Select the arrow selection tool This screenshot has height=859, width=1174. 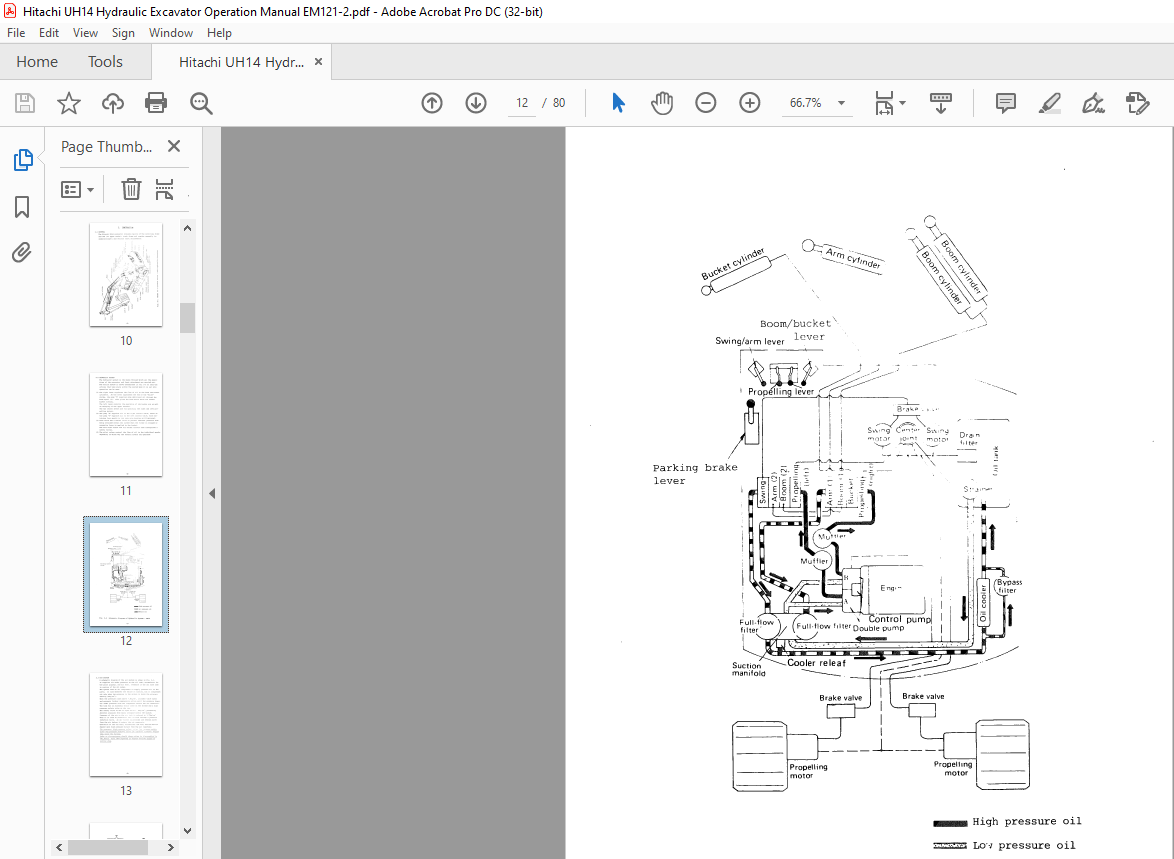[618, 103]
